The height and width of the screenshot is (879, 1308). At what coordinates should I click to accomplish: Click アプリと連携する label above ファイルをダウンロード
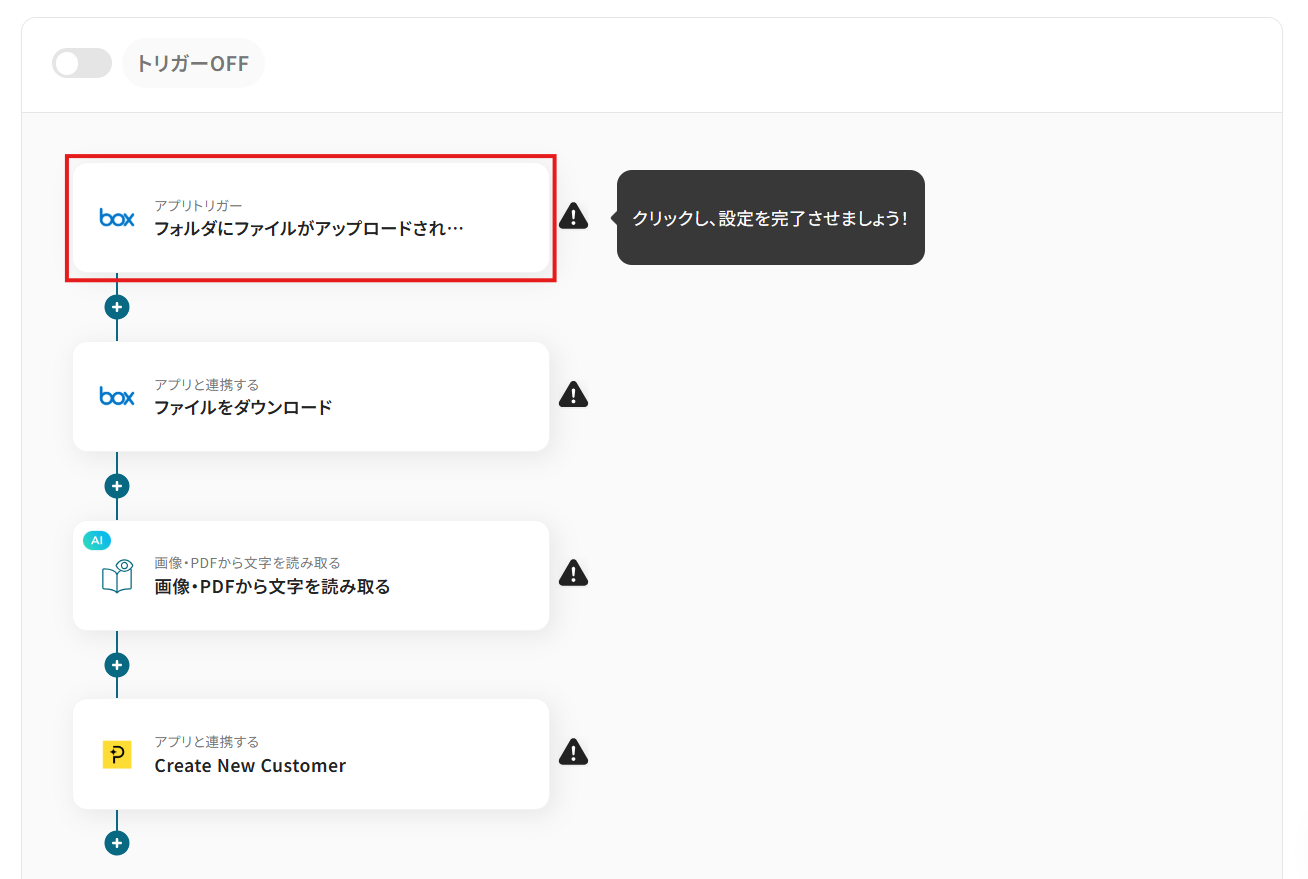click(206, 384)
